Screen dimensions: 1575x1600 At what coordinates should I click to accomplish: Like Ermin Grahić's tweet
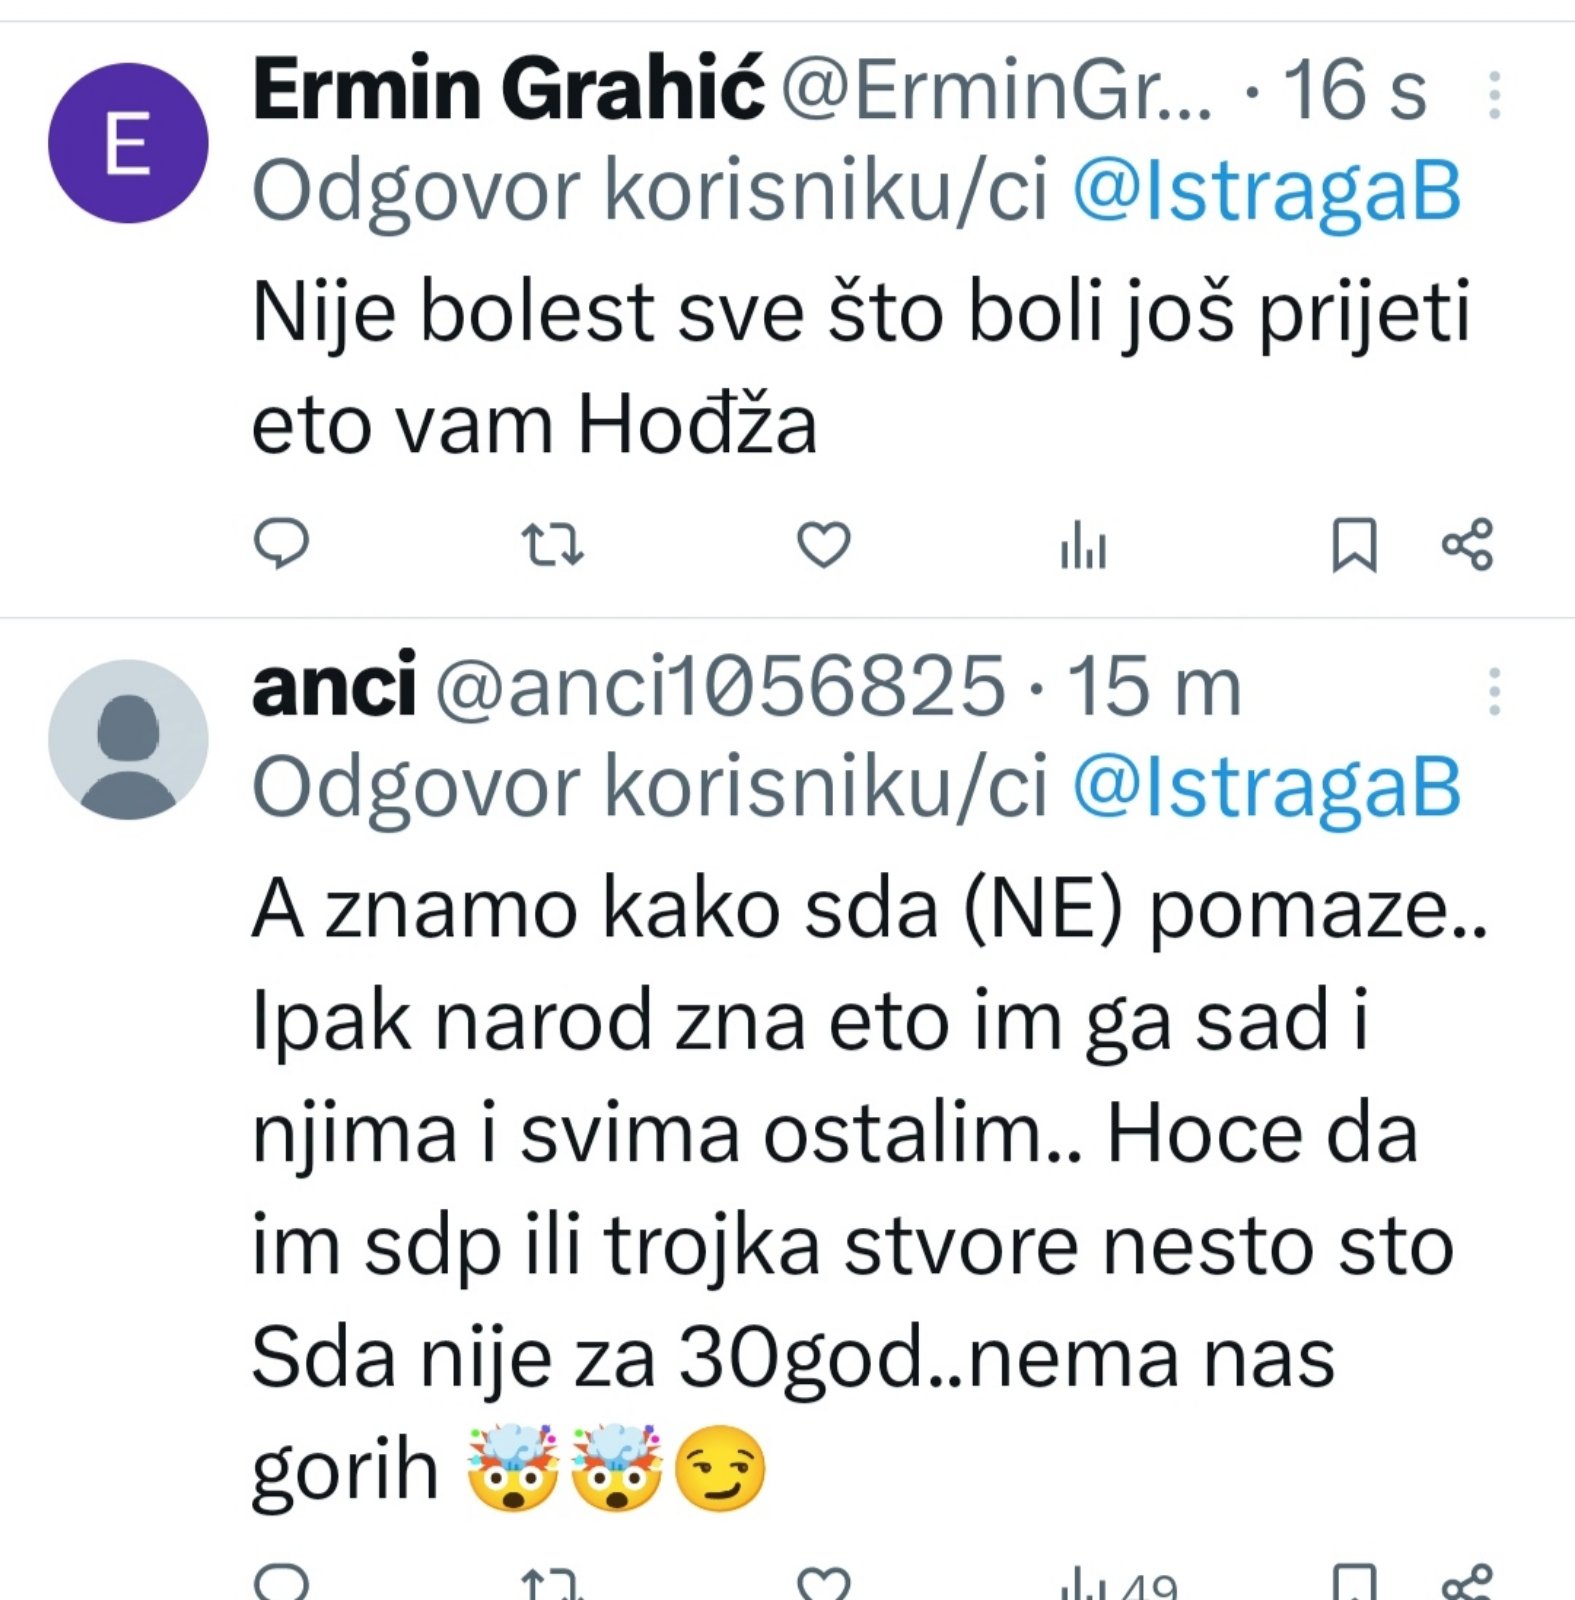click(x=823, y=545)
